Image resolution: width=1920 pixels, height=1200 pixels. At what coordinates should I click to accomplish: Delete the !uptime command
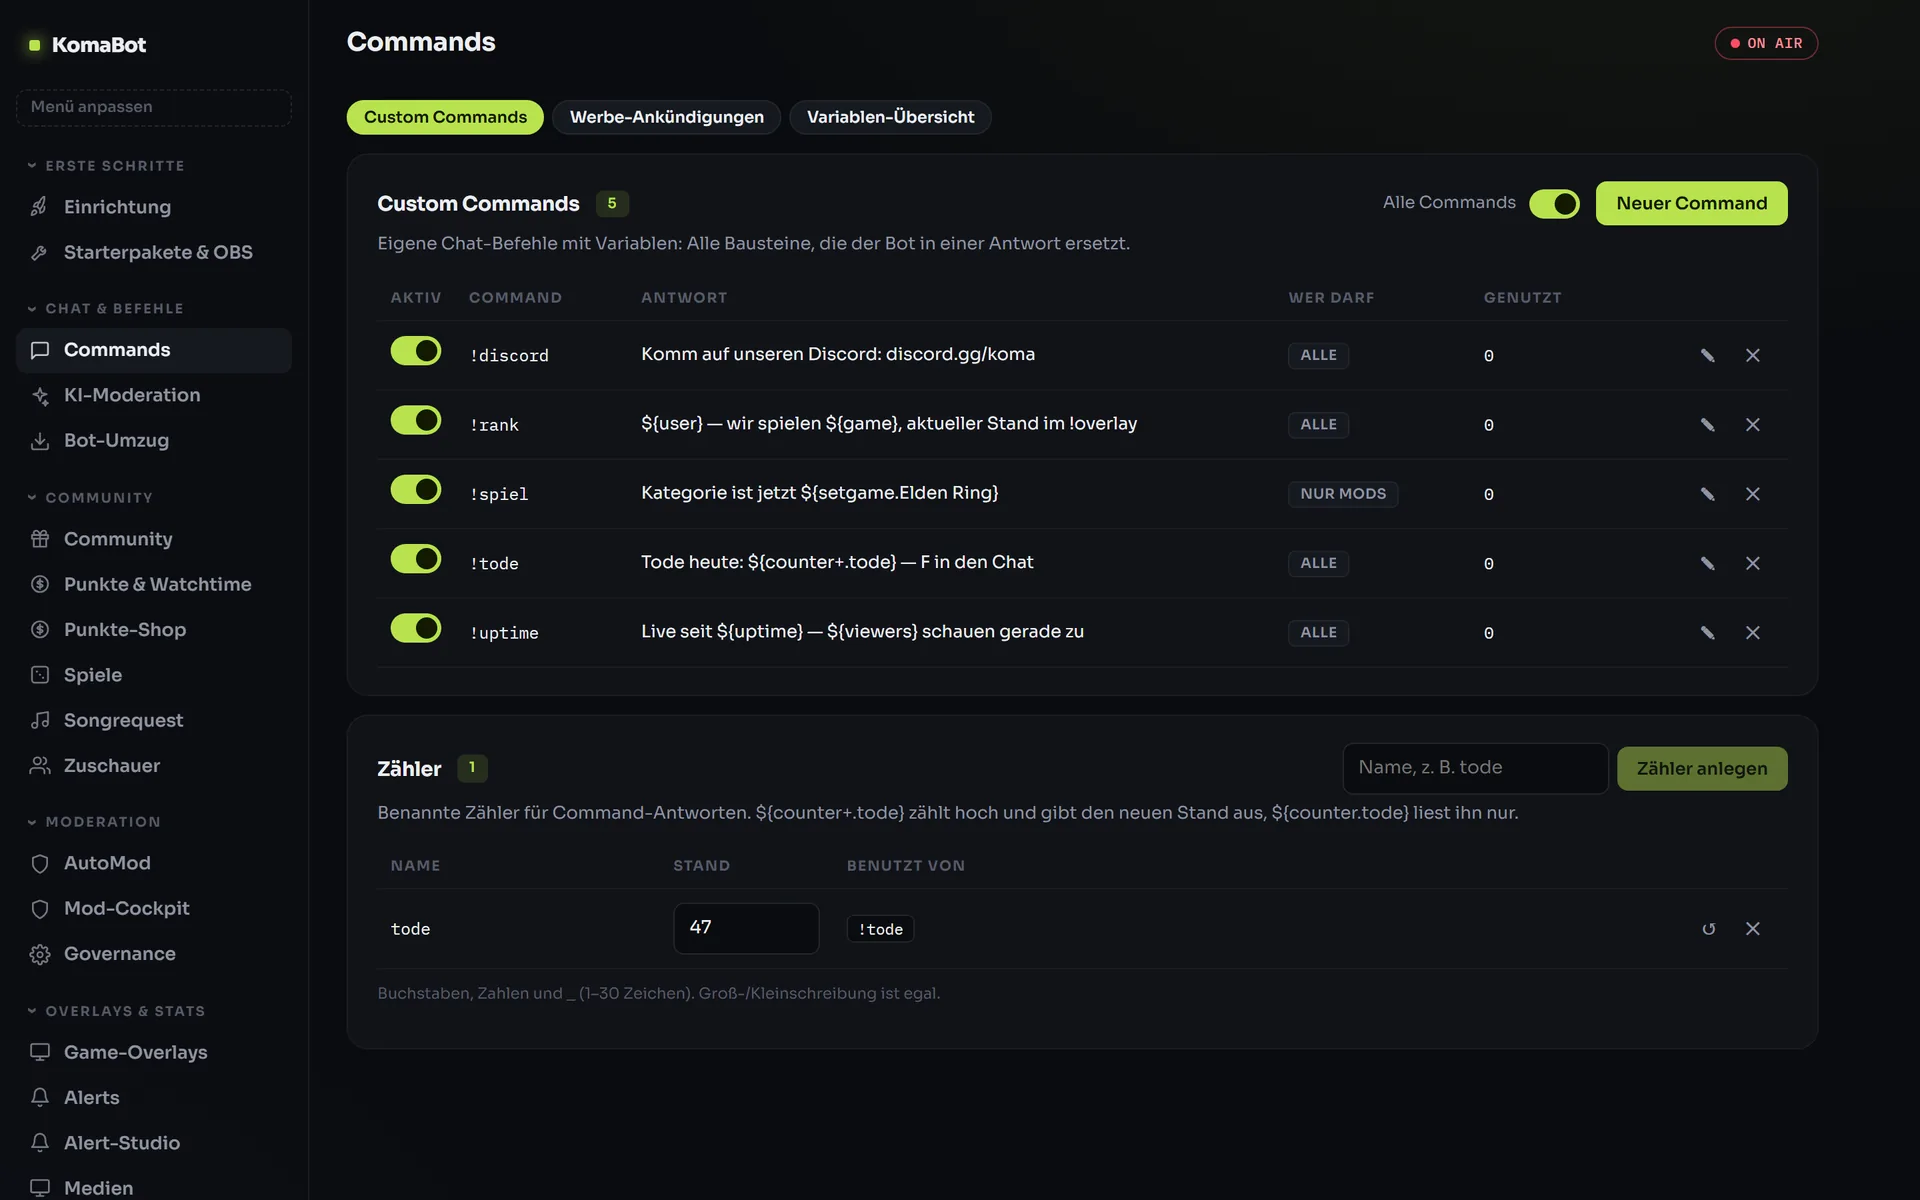pyautogui.click(x=1752, y=633)
